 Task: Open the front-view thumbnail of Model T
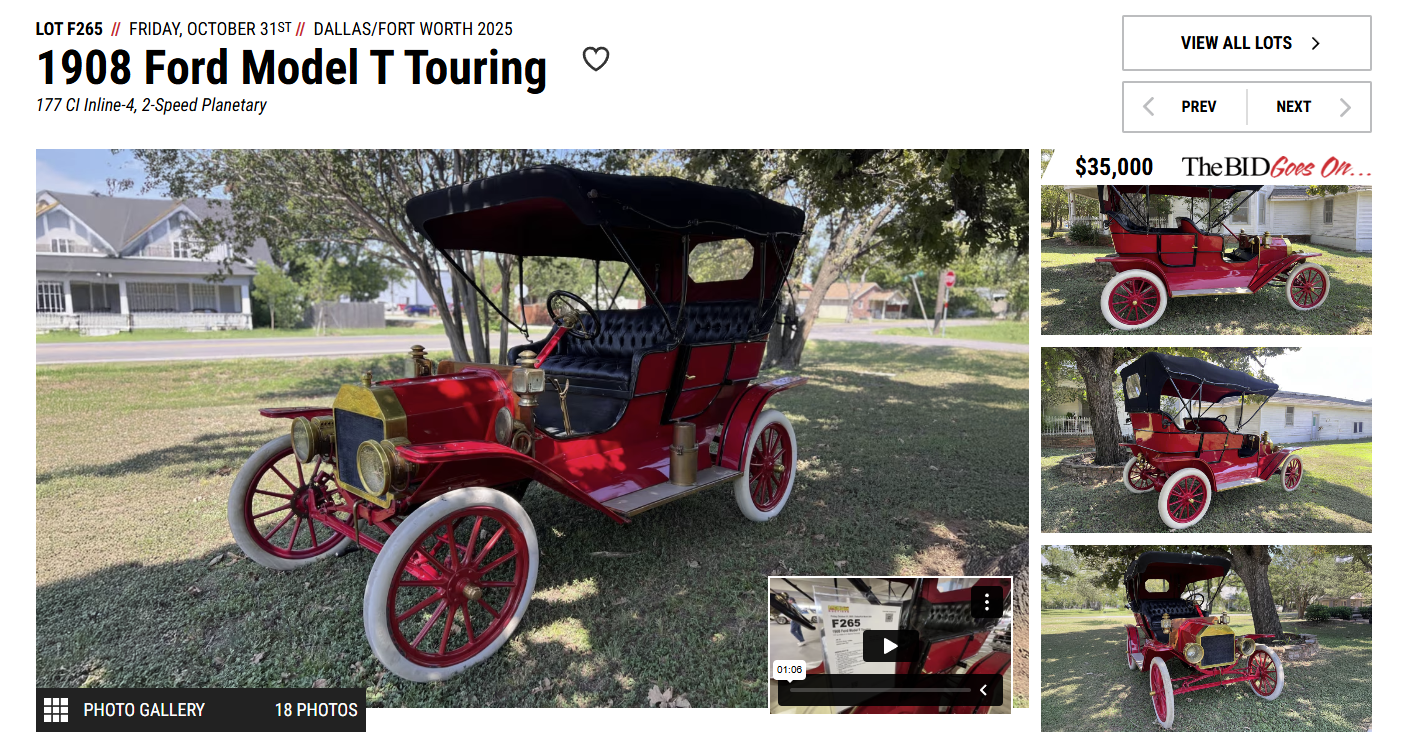[1206, 638]
